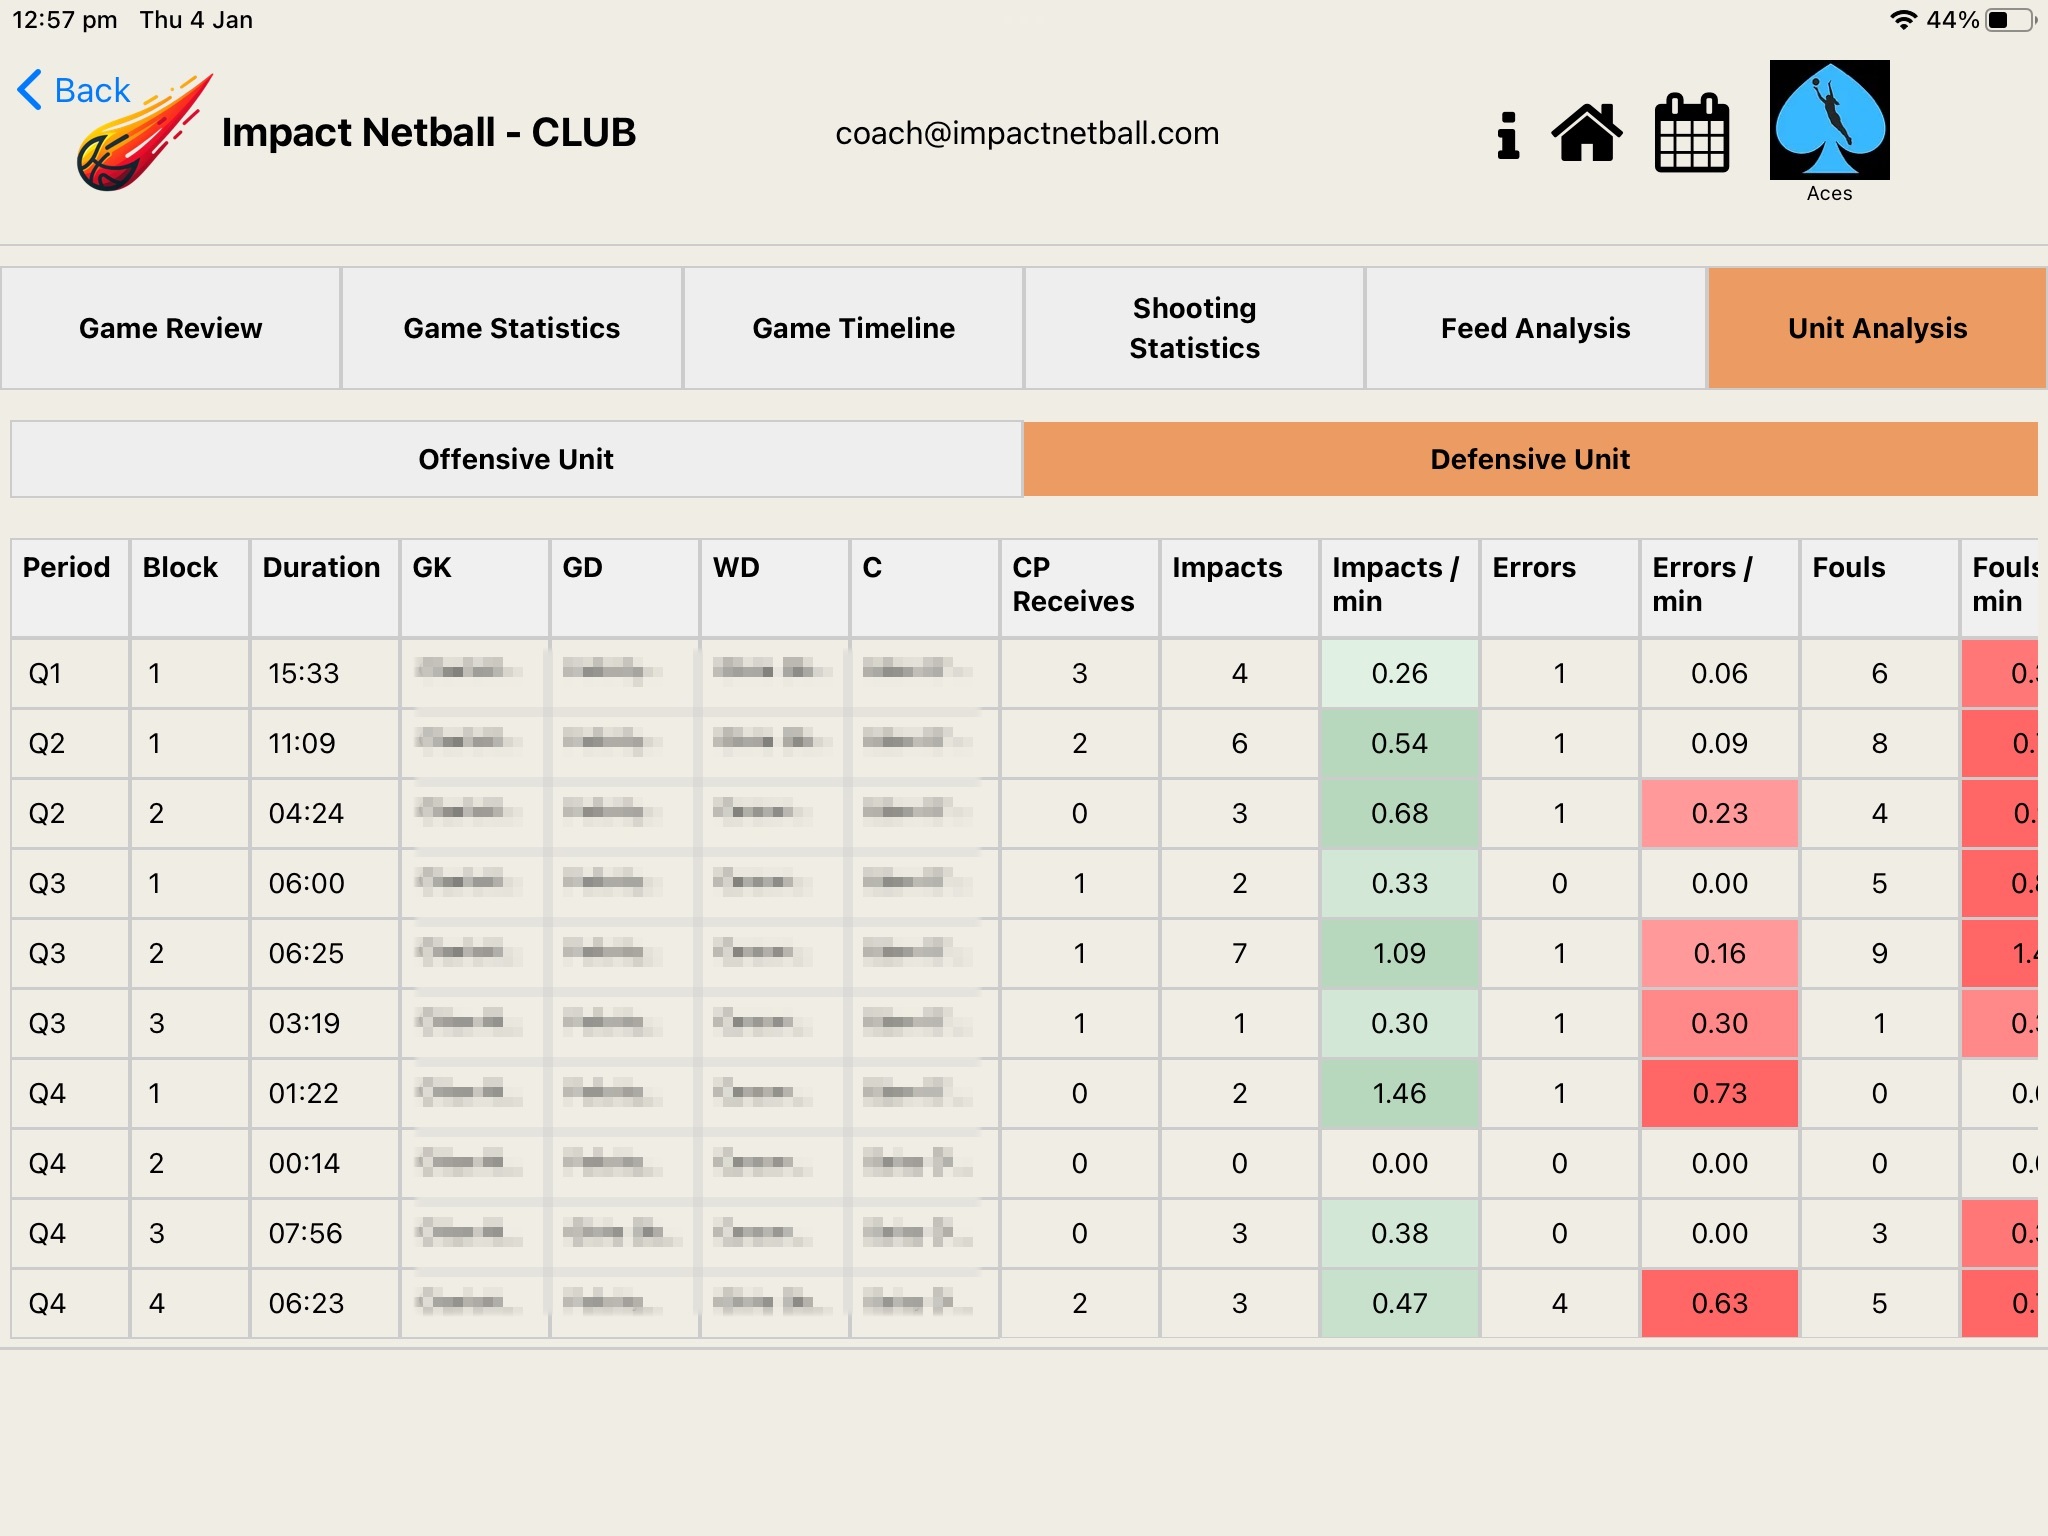Open the Feed Analysis tab

(x=1535, y=328)
